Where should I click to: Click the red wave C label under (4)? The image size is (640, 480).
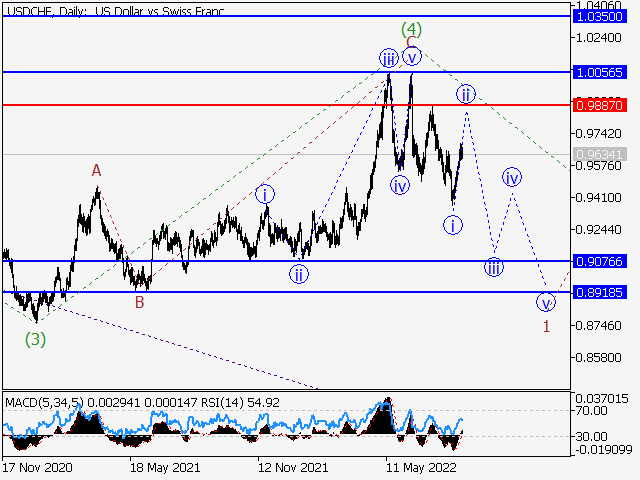(411, 42)
